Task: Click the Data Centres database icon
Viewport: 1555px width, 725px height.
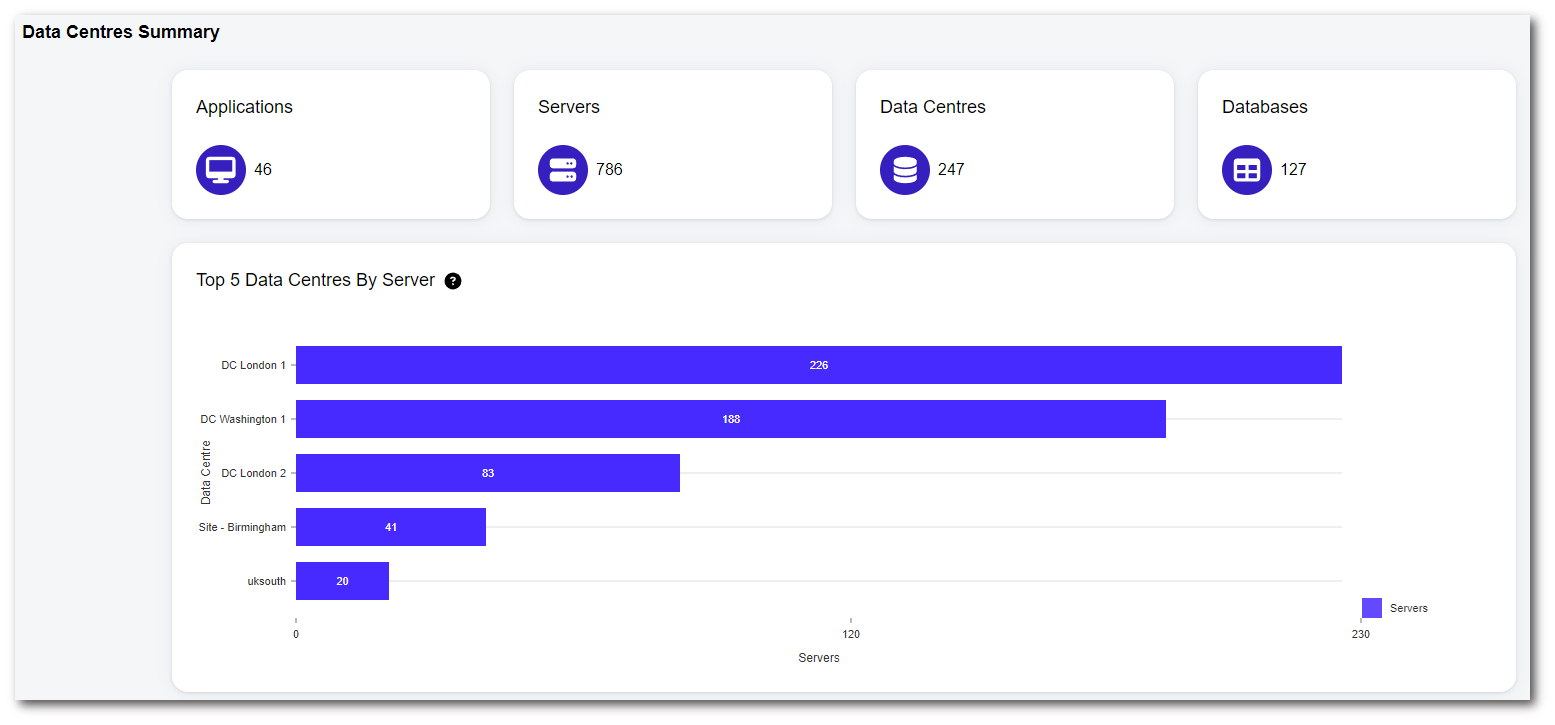Action: [x=905, y=170]
